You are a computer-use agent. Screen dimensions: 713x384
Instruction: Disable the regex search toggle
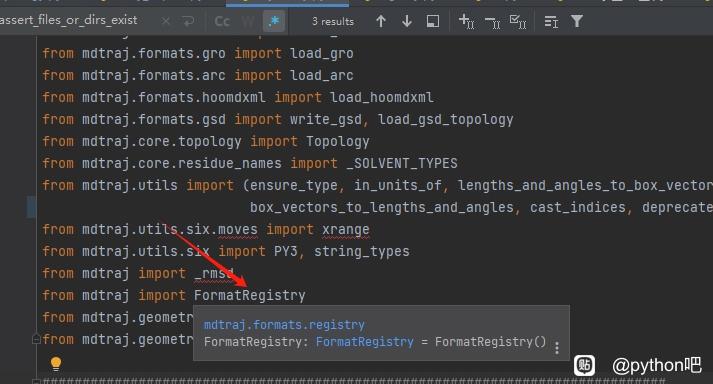pos(274,21)
